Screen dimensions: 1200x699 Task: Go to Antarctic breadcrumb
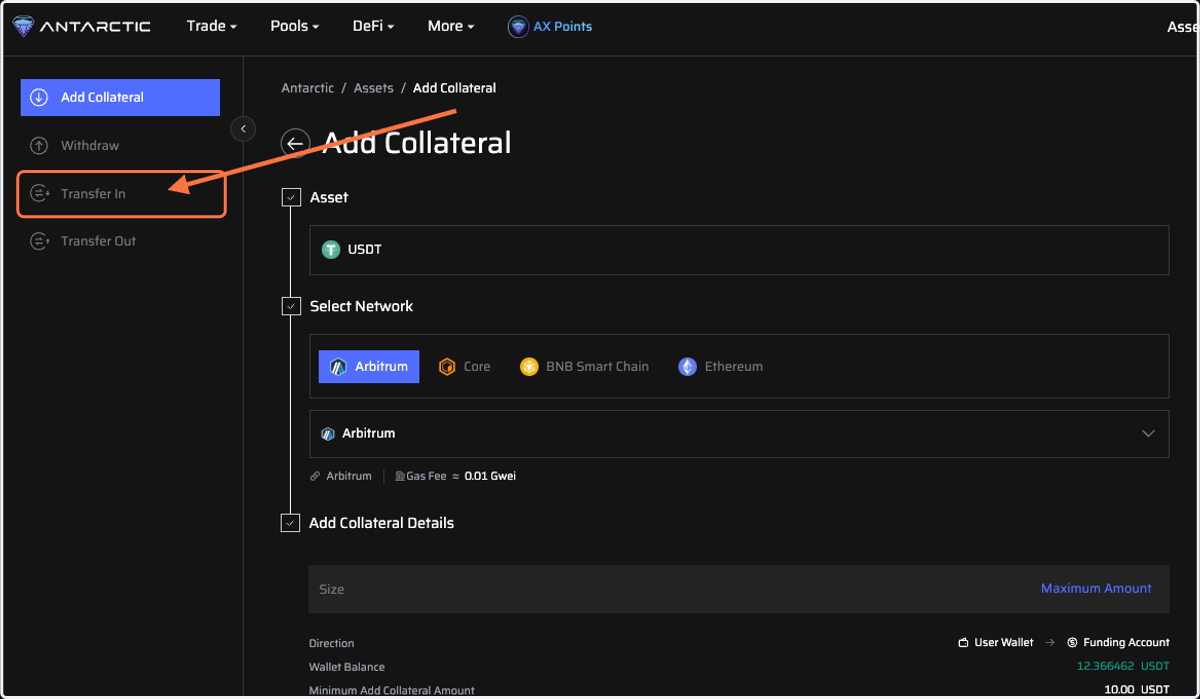308,88
